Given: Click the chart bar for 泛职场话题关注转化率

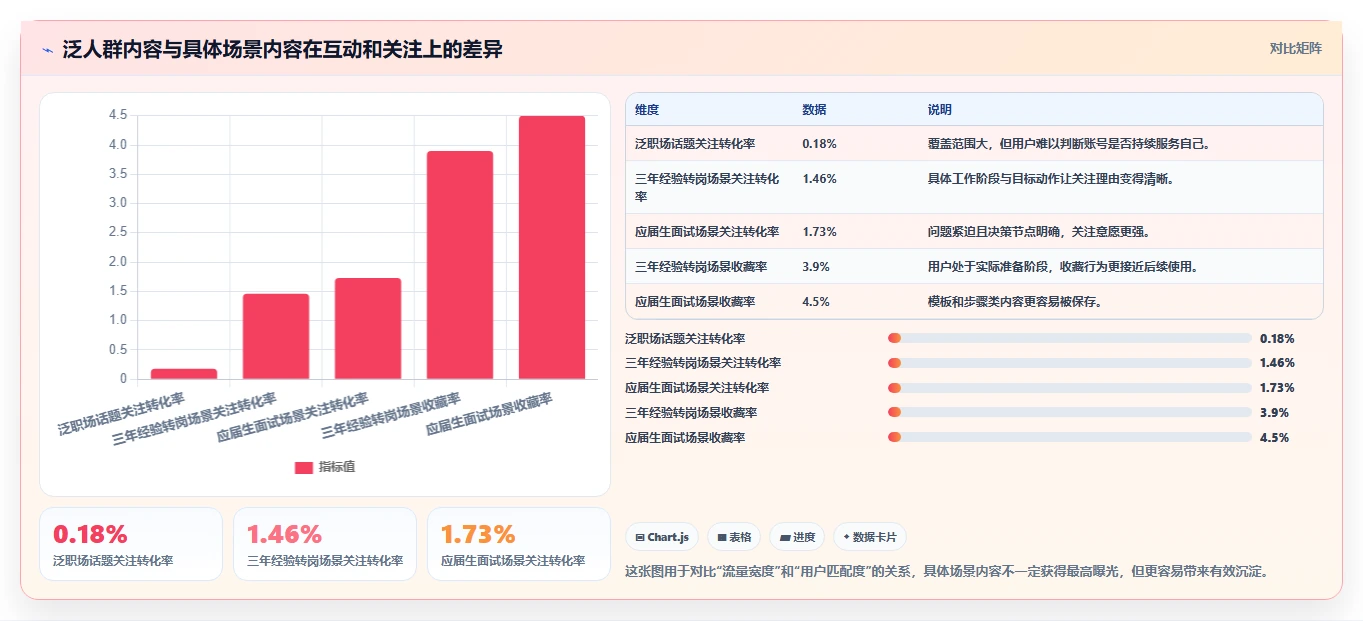Looking at the screenshot, I should 184,374.
